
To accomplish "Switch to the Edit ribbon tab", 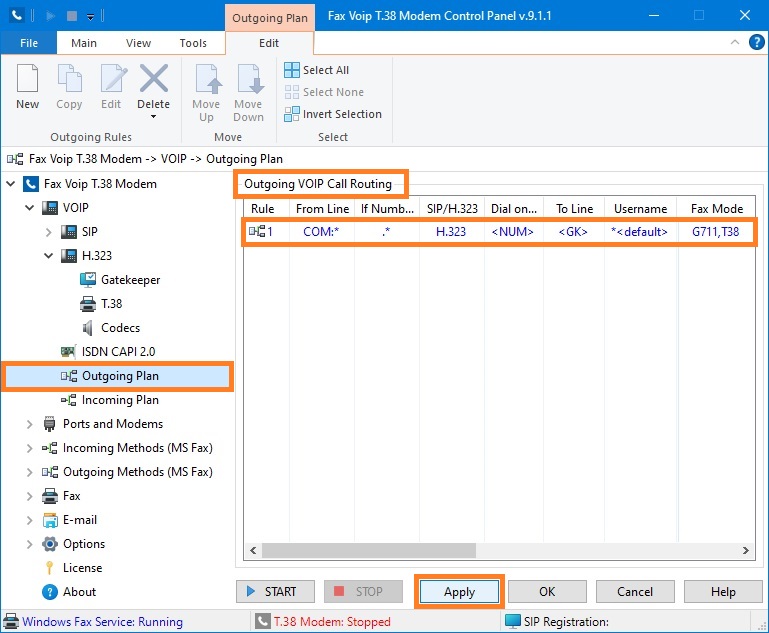I will 269,43.
